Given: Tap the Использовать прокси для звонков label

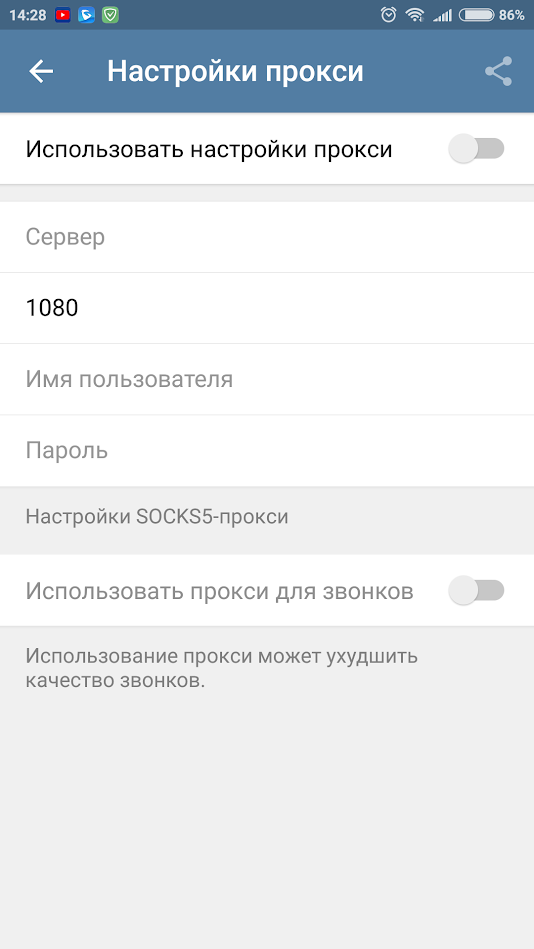Looking at the screenshot, I should 219,591.
